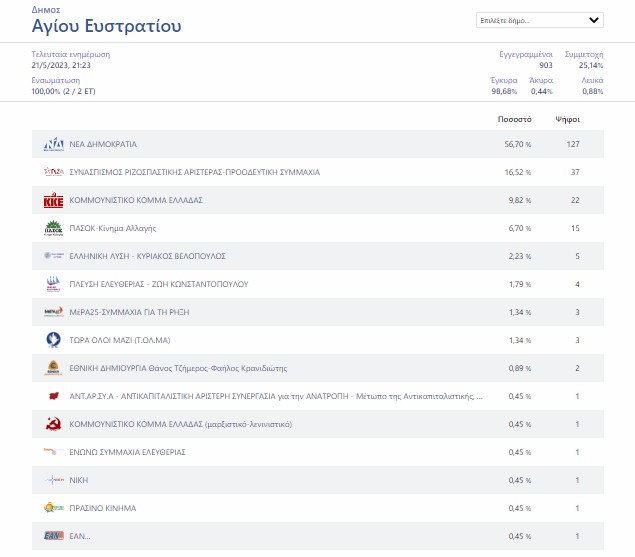
Task: Click the Νέα Δημοκρατία party logo
Action: (53, 144)
